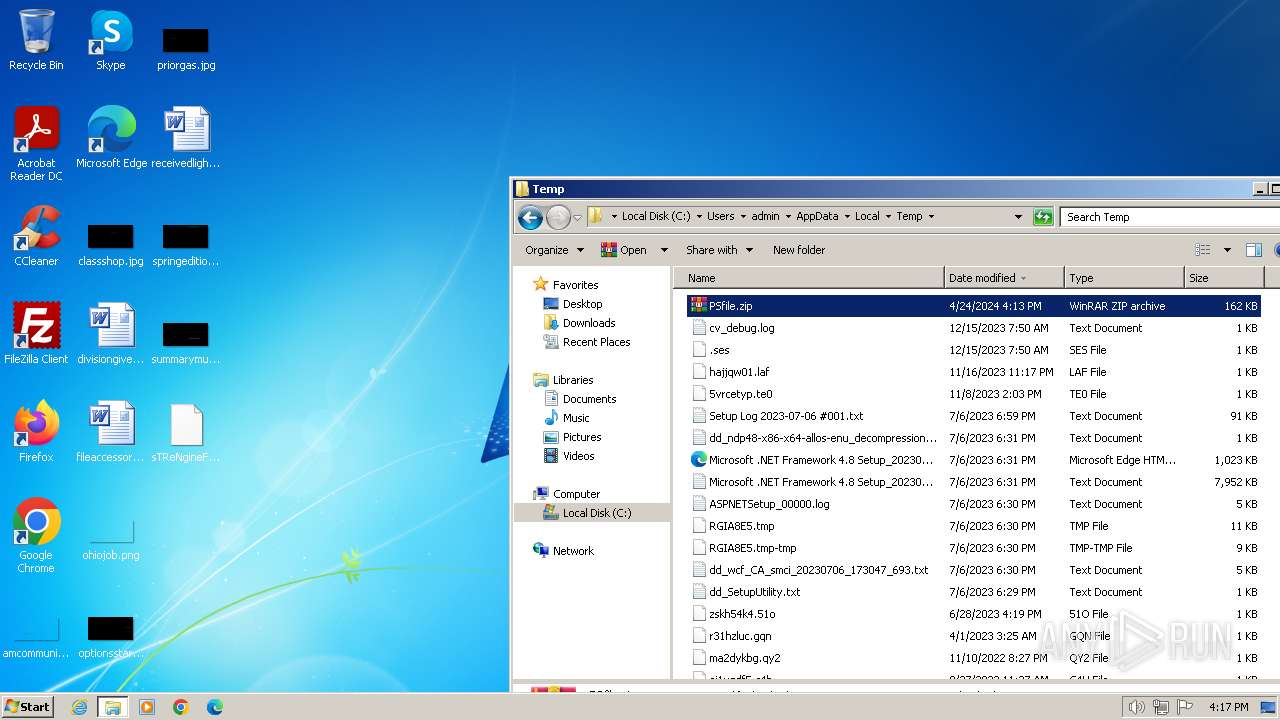Open the change view options dropdown arrow
1280x720 pixels.
coord(1227,250)
